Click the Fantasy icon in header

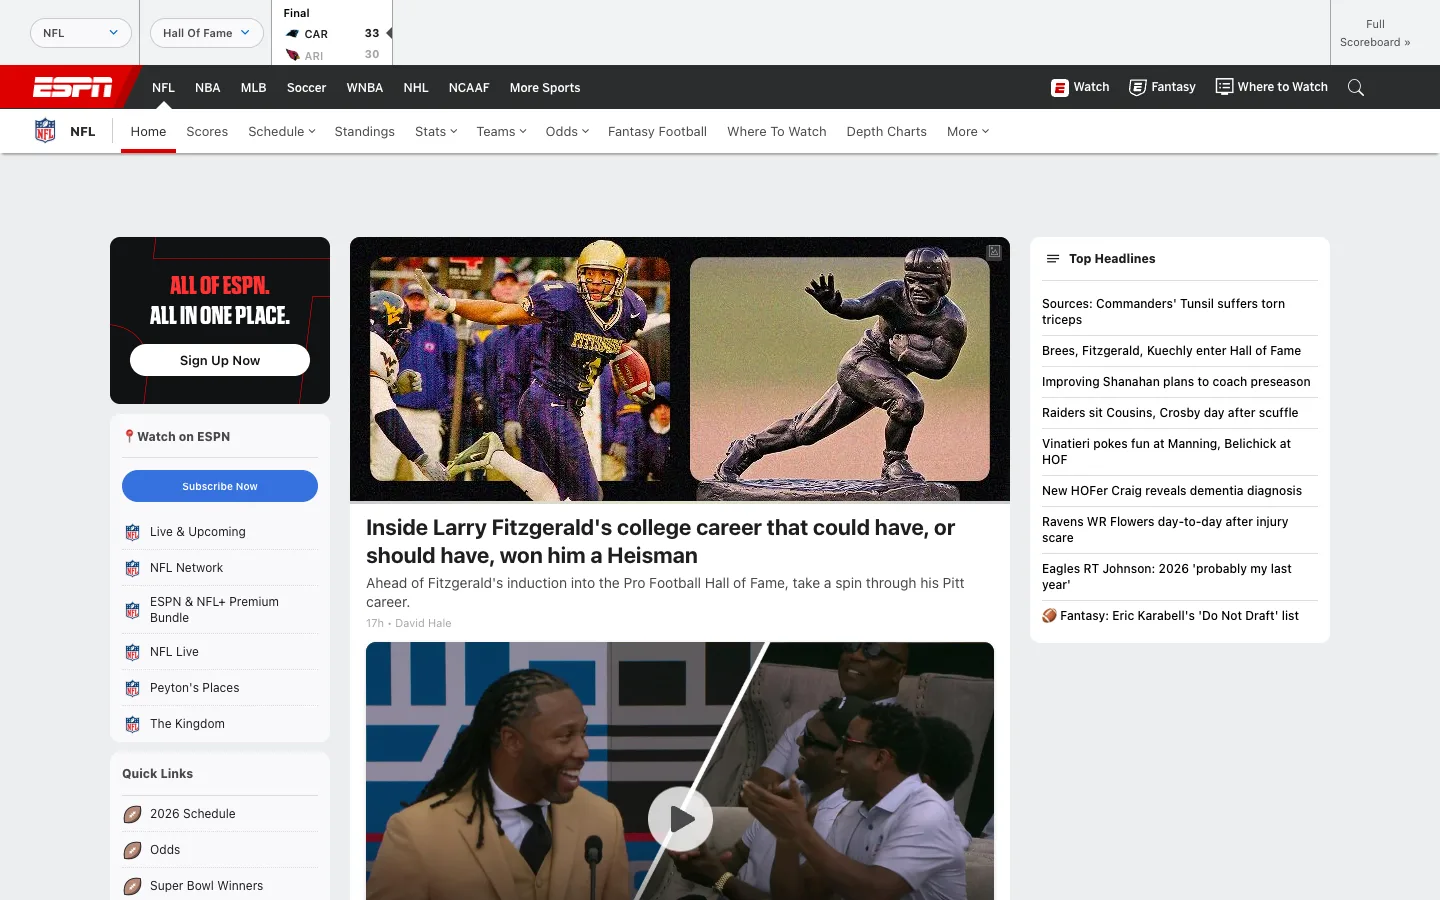1137,87
